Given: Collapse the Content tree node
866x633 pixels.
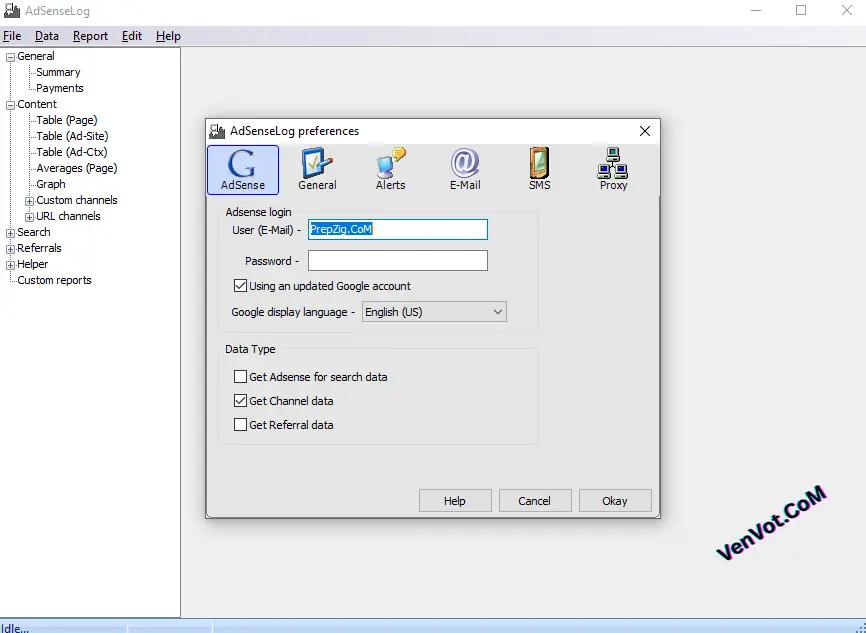Looking at the screenshot, I should click(x=10, y=105).
